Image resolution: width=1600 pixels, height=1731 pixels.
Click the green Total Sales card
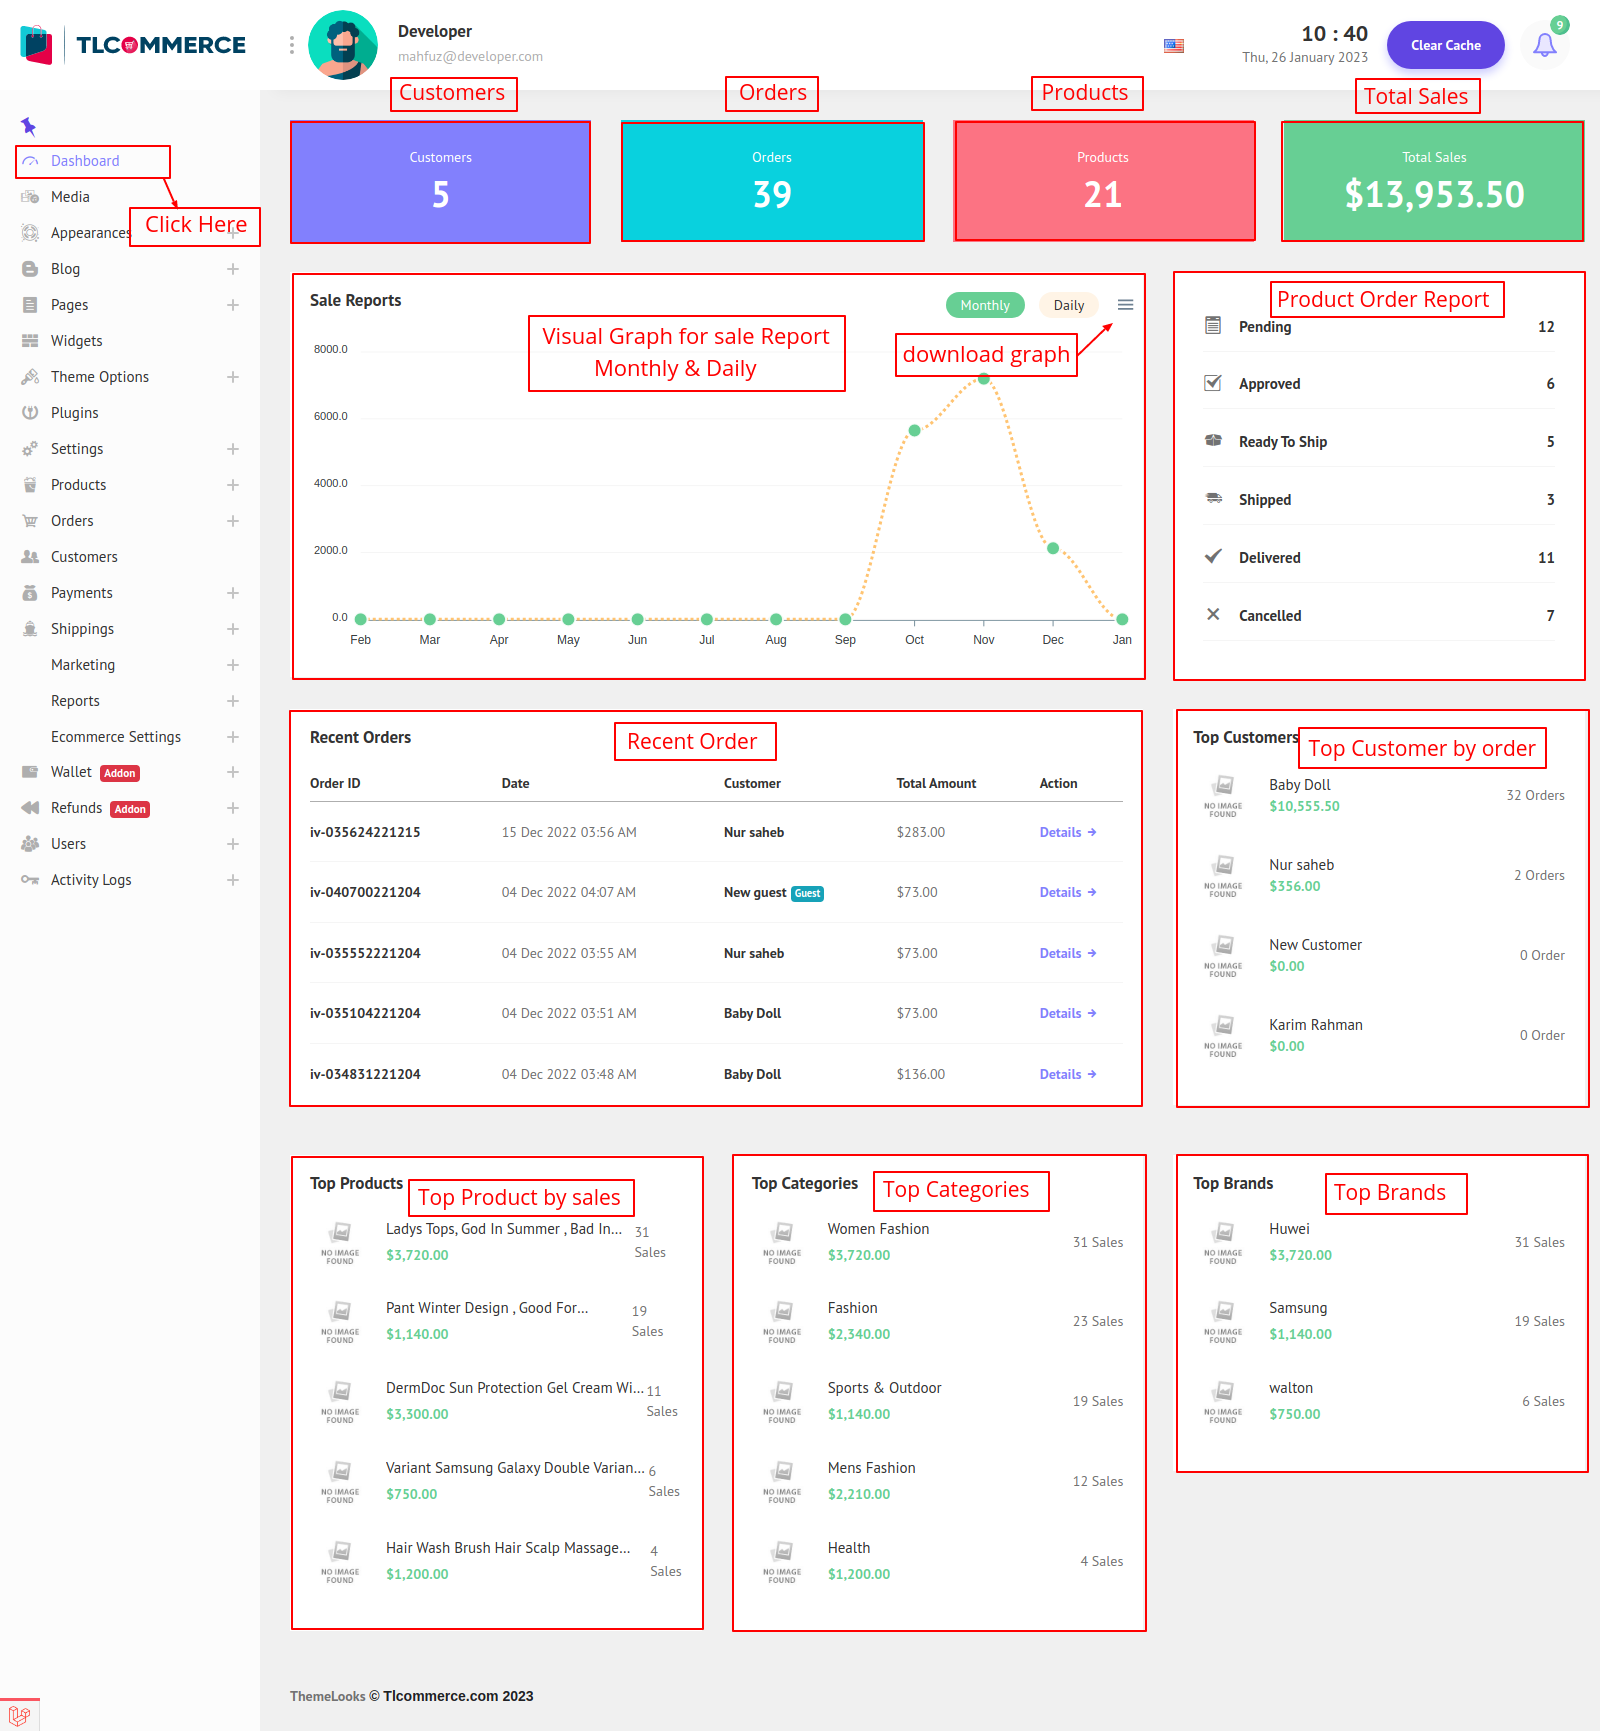click(1432, 182)
